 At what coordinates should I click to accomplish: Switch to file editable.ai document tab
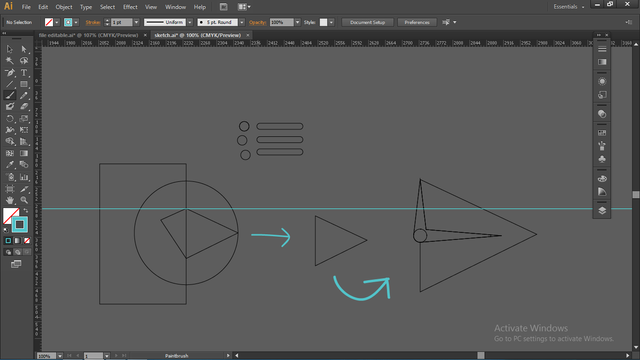(89, 36)
